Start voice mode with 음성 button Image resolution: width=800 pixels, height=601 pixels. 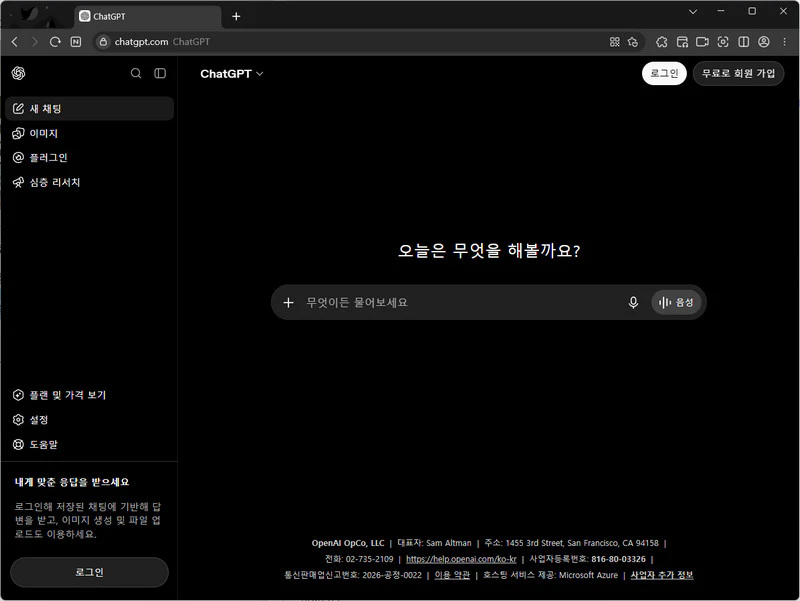[x=676, y=303]
